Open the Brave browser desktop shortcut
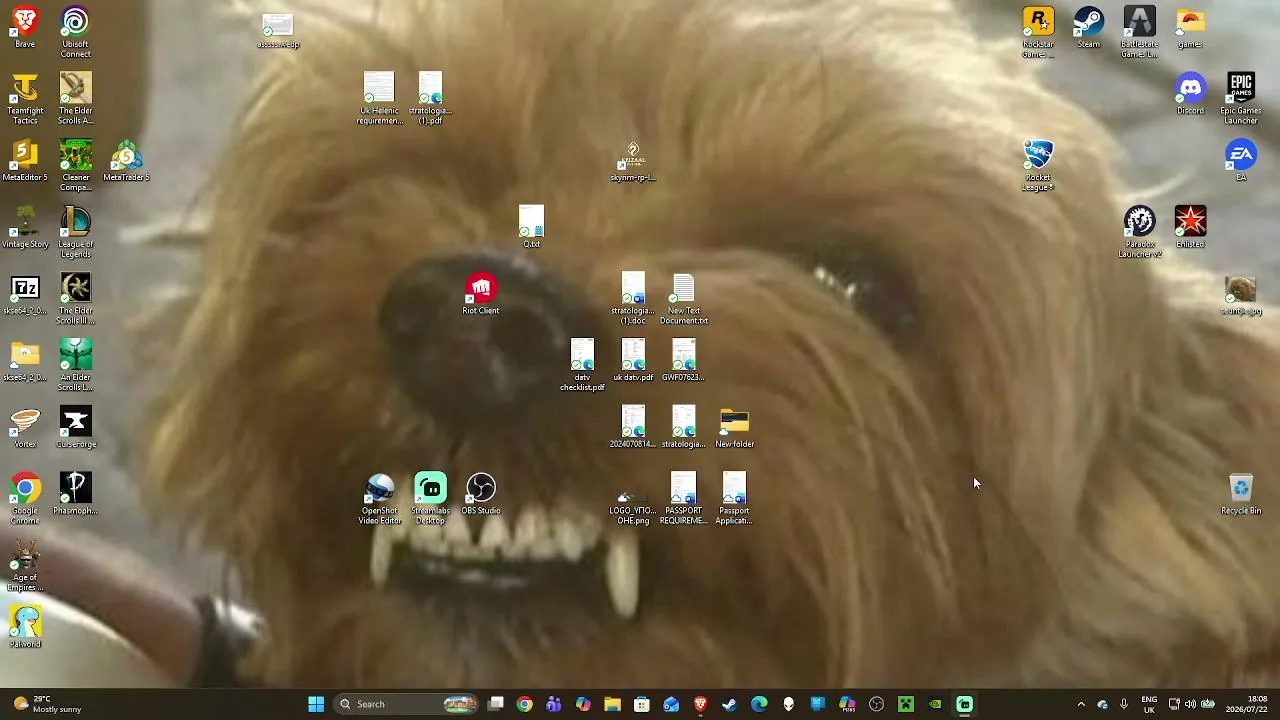Screen dimensions: 1280x720 click(25, 27)
